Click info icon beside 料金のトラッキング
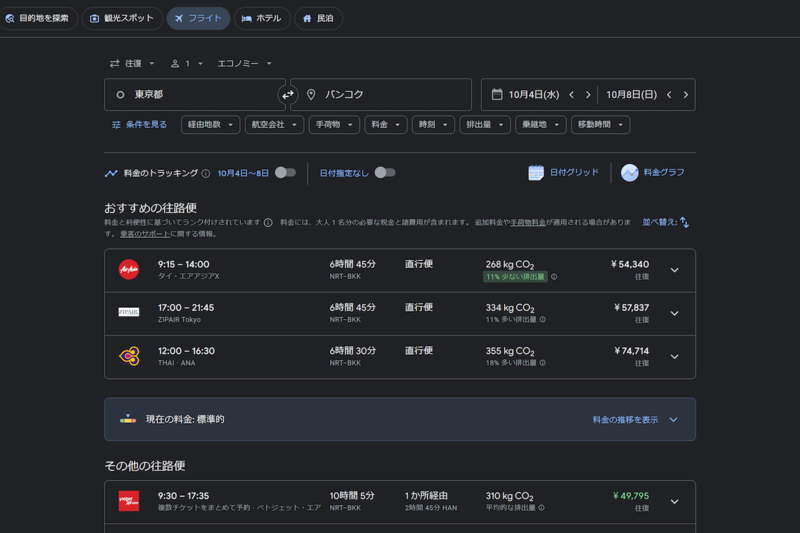Viewport: 800px width, 533px height. pyautogui.click(x=206, y=173)
